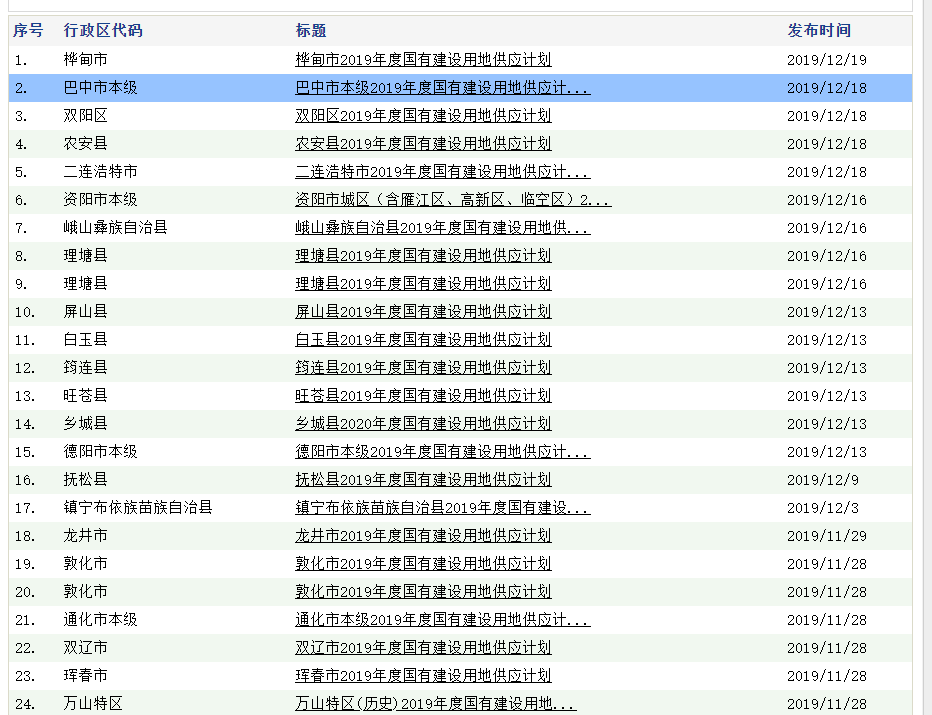Open link 资阳市城区（含雁江区、高新区、临空区）2...
This screenshot has width=932, height=715.
click(x=453, y=200)
